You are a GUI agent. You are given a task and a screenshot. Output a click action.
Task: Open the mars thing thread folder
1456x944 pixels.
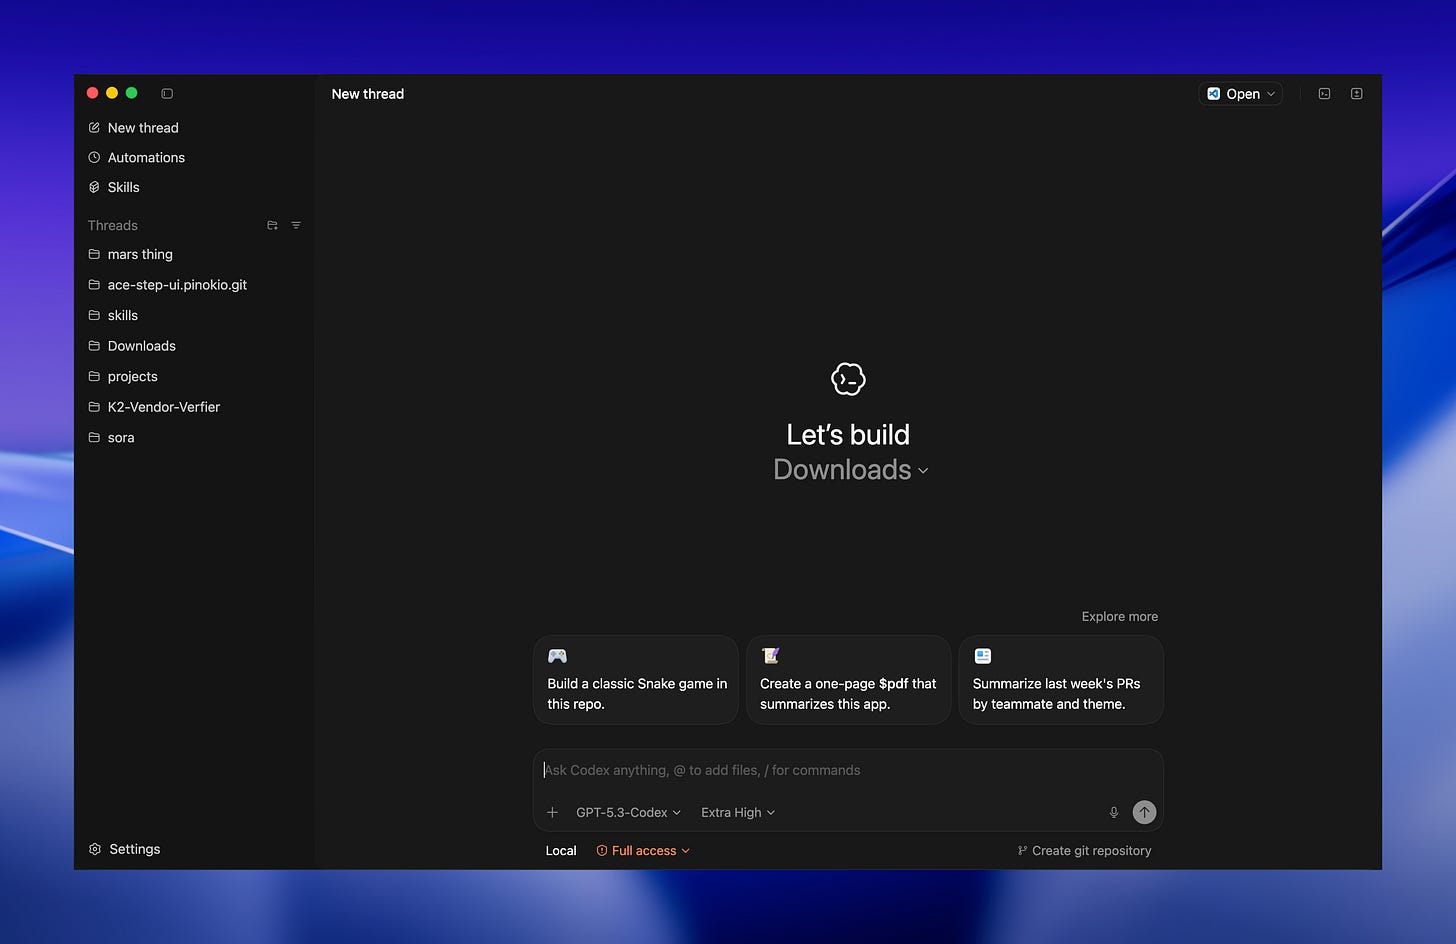(x=140, y=254)
